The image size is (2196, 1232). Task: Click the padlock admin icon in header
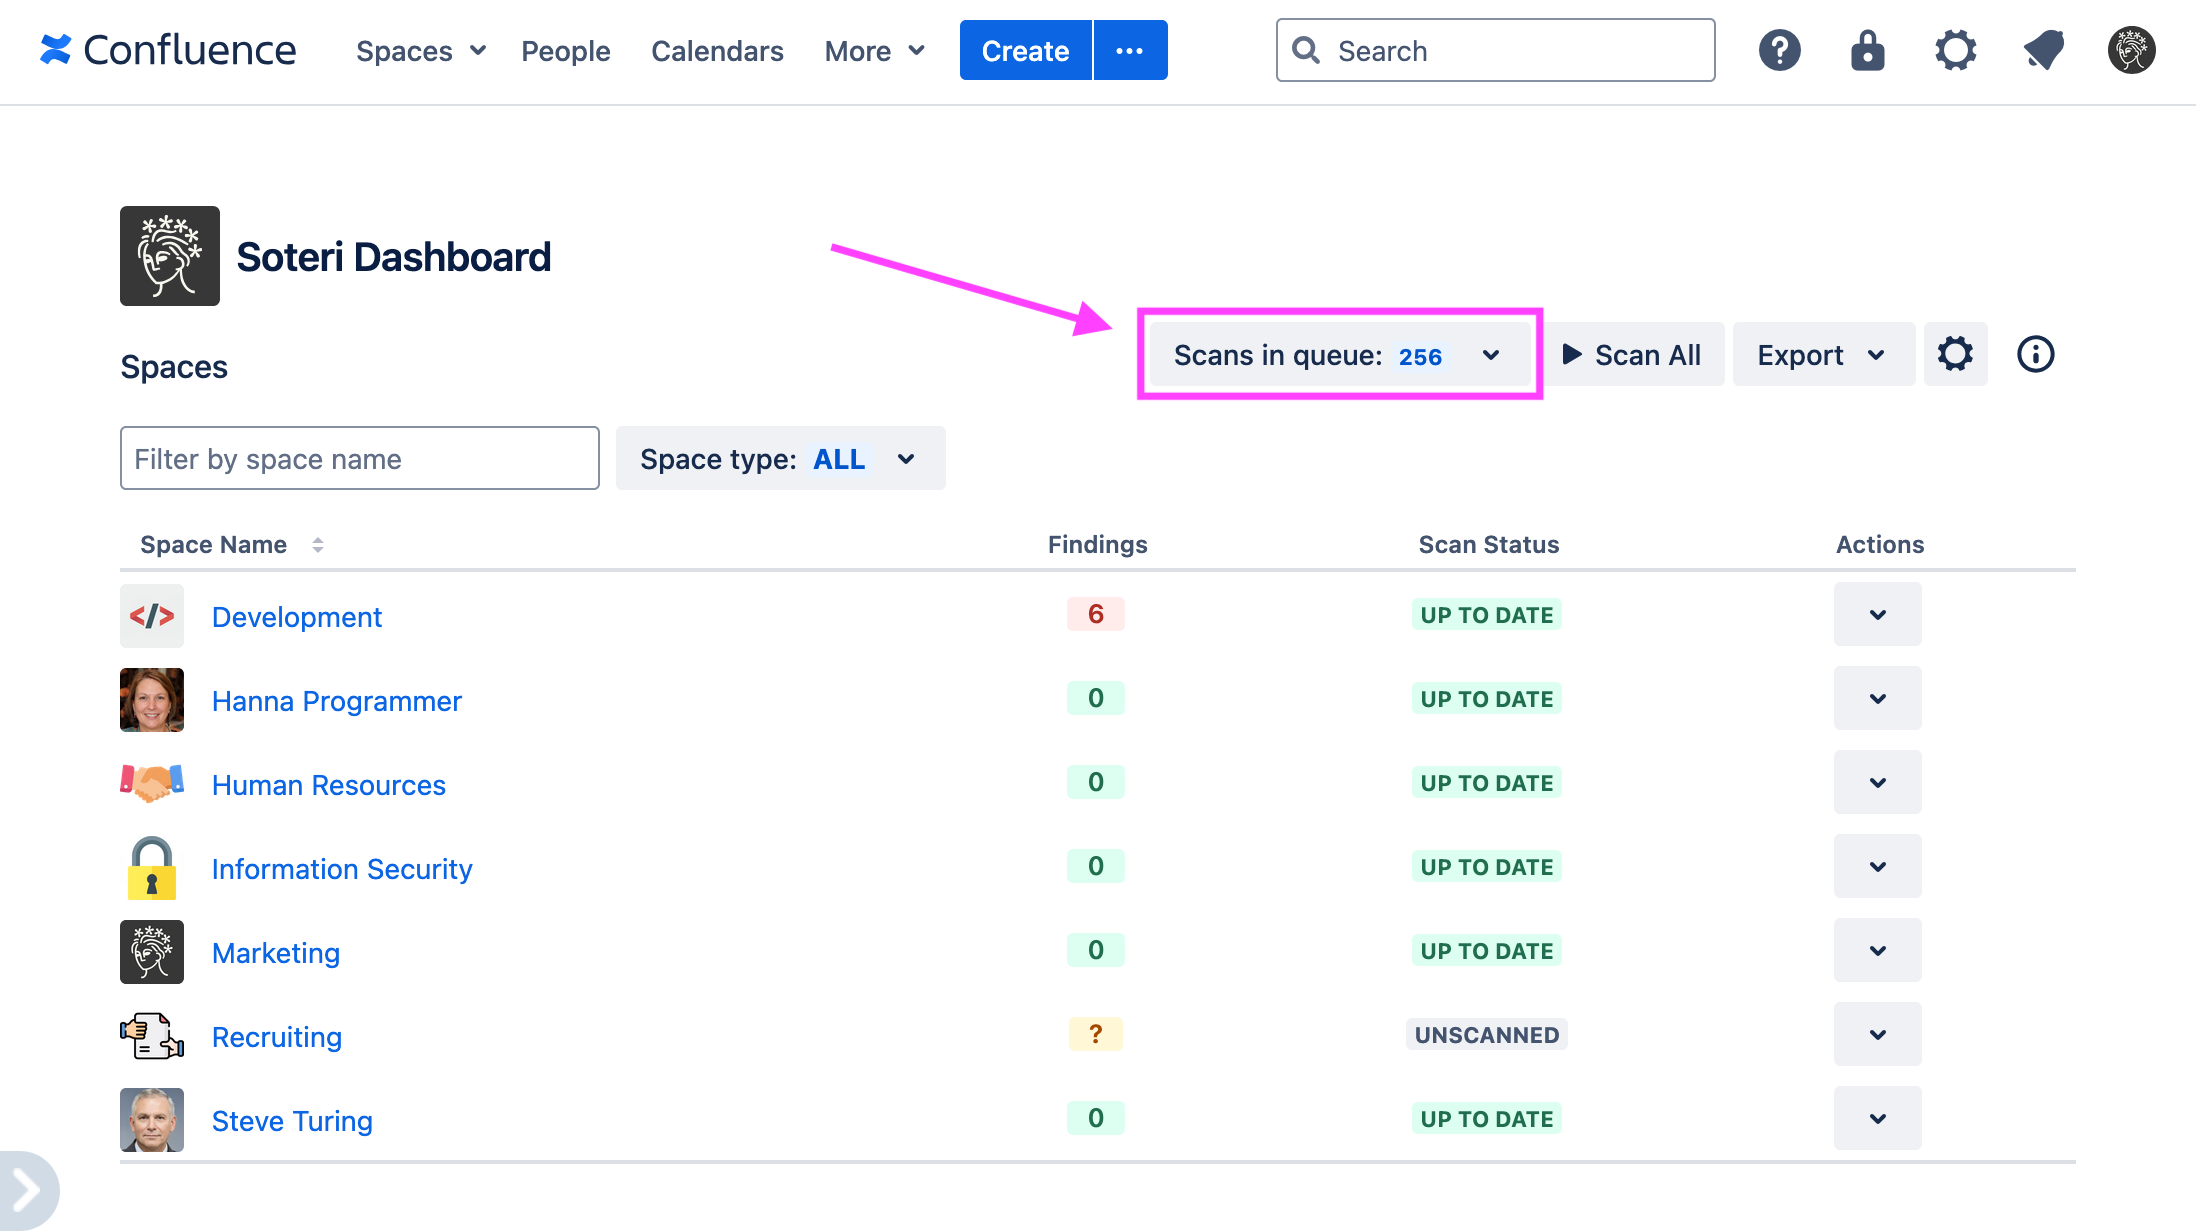[x=1867, y=50]
